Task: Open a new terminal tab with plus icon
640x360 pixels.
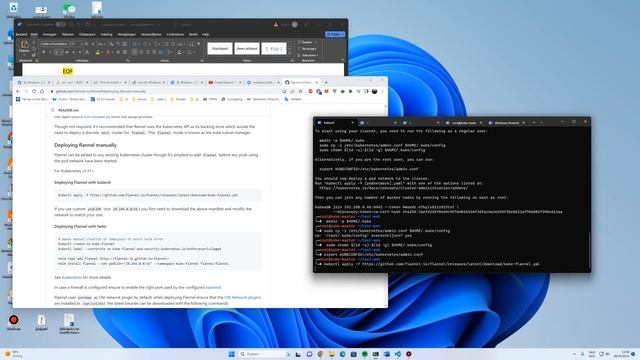Action: 534,122
